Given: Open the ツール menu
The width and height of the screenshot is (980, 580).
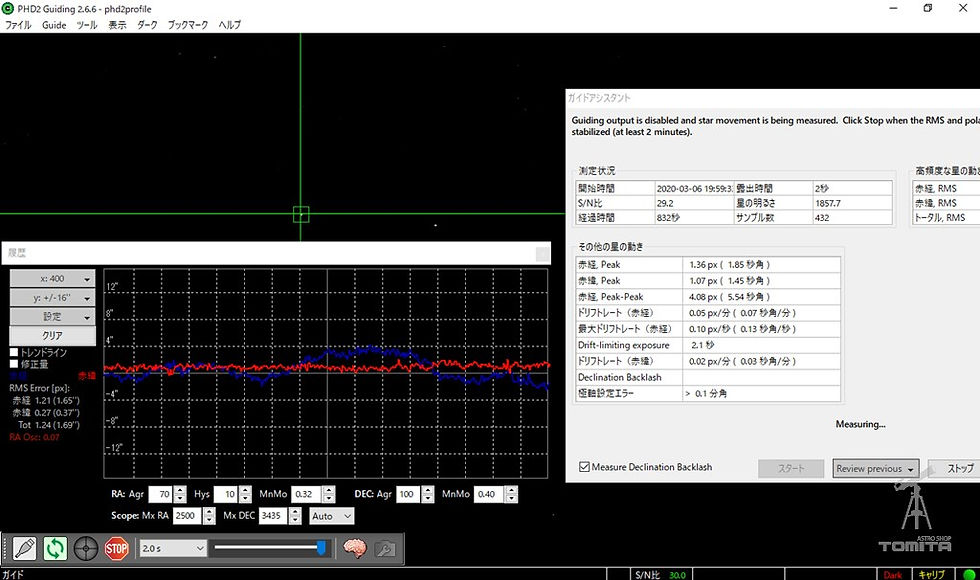Looking at the screenshot, I should 87,25.
